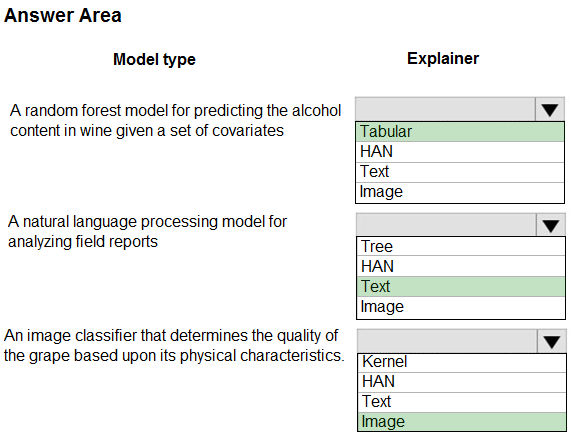Select Tabular for the random forest model

(459, 132)
